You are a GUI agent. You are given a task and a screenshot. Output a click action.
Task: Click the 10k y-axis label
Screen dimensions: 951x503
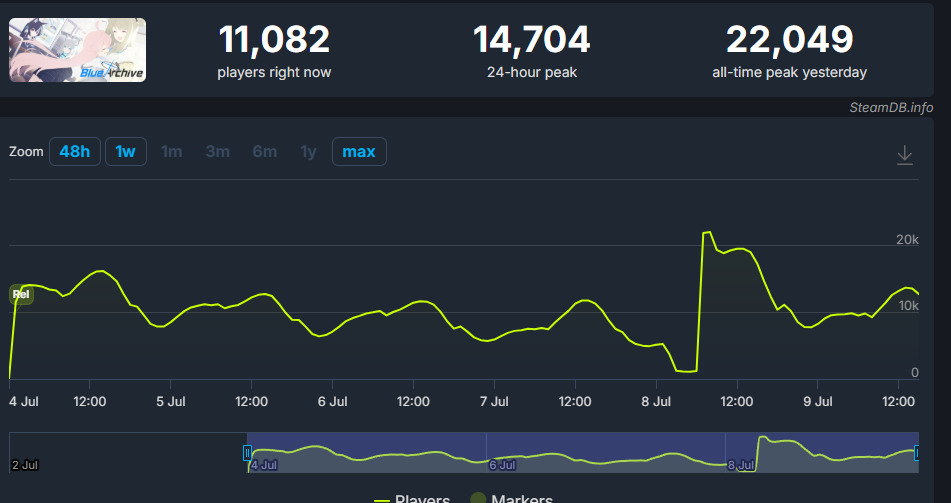tap(908, 306)
